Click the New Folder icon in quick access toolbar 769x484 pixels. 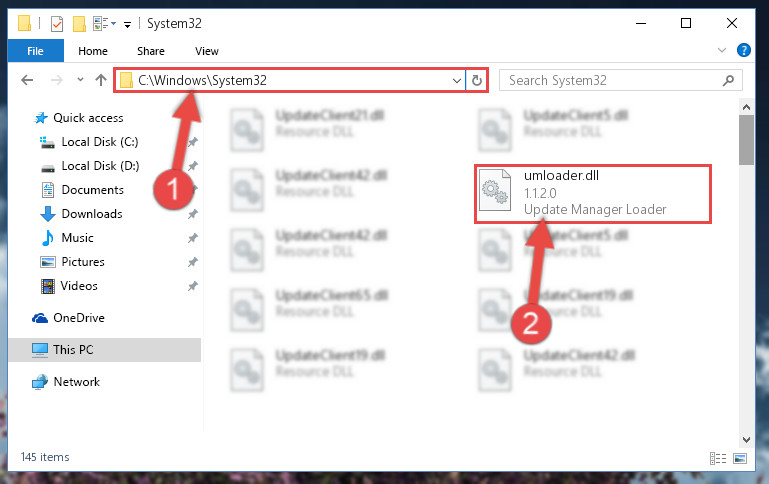79,24
